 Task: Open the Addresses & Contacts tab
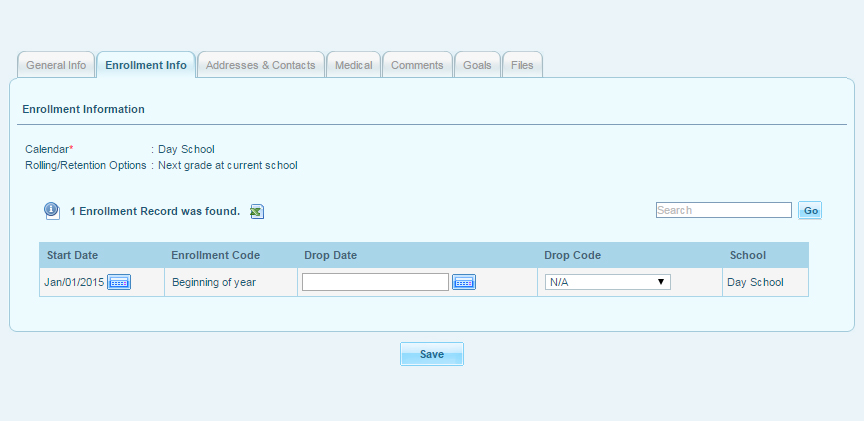(260, 65)
